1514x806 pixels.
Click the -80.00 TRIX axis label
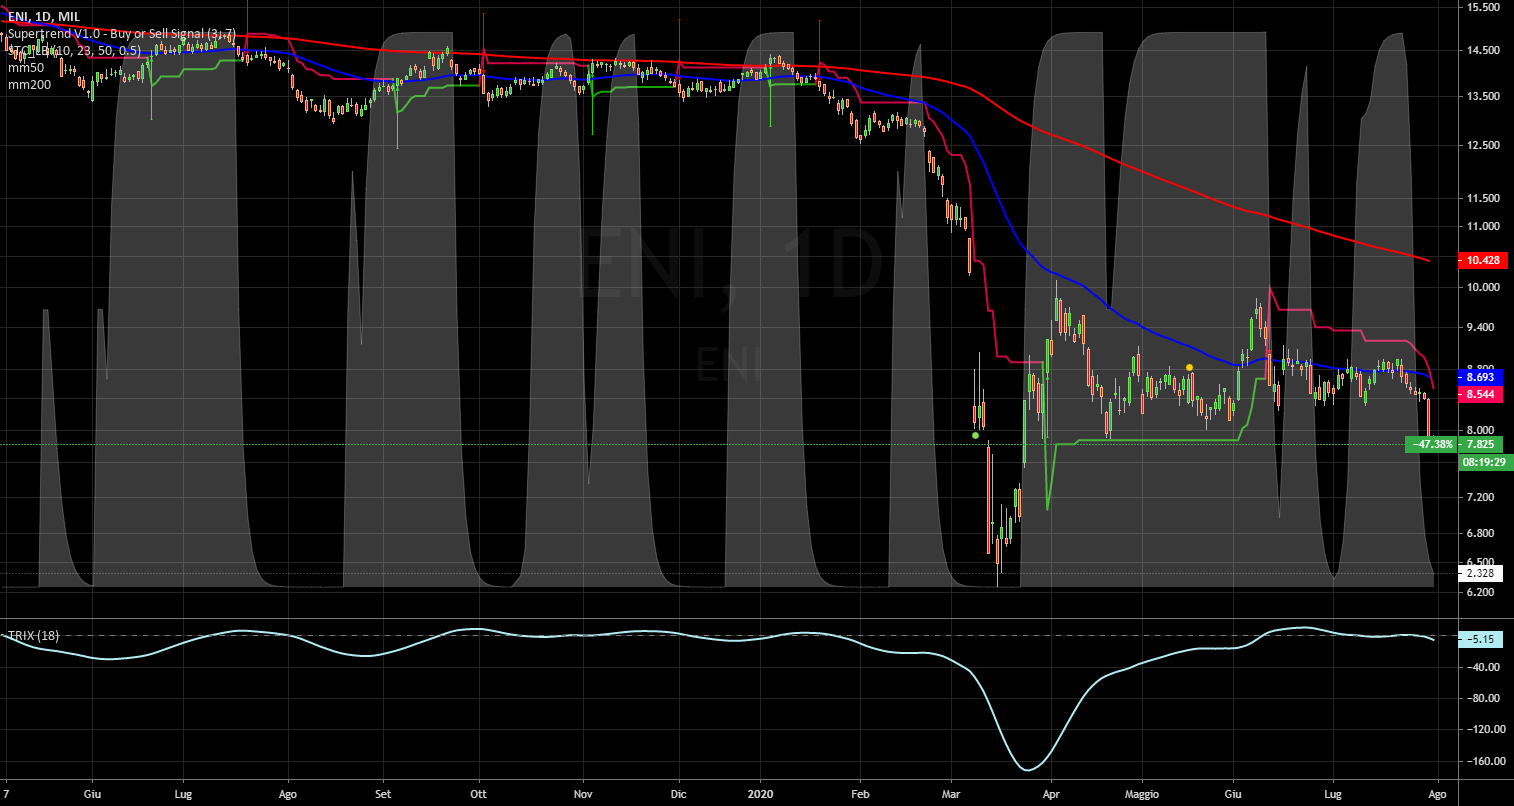tap(1483, 698)
